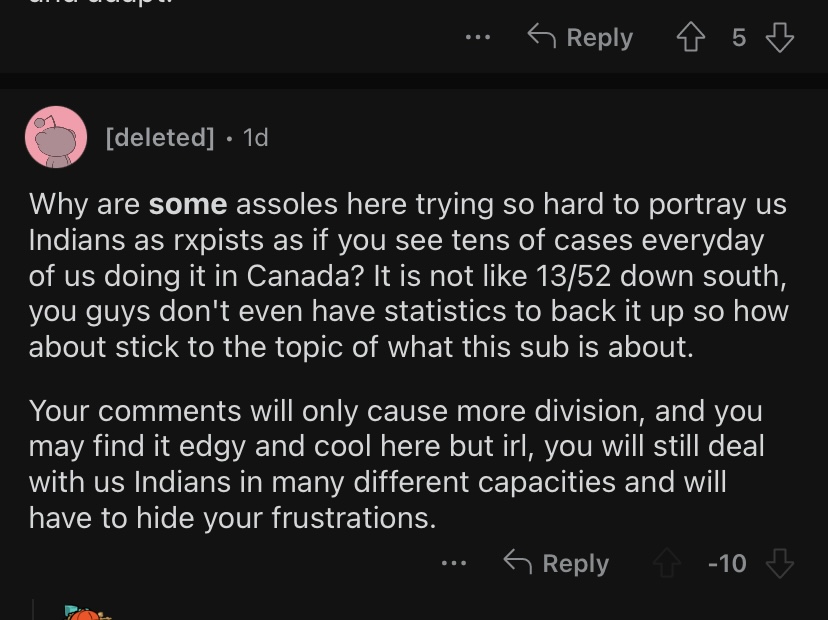Downvote the comment with 5 points
828x620 pixels.
(779, 37)
